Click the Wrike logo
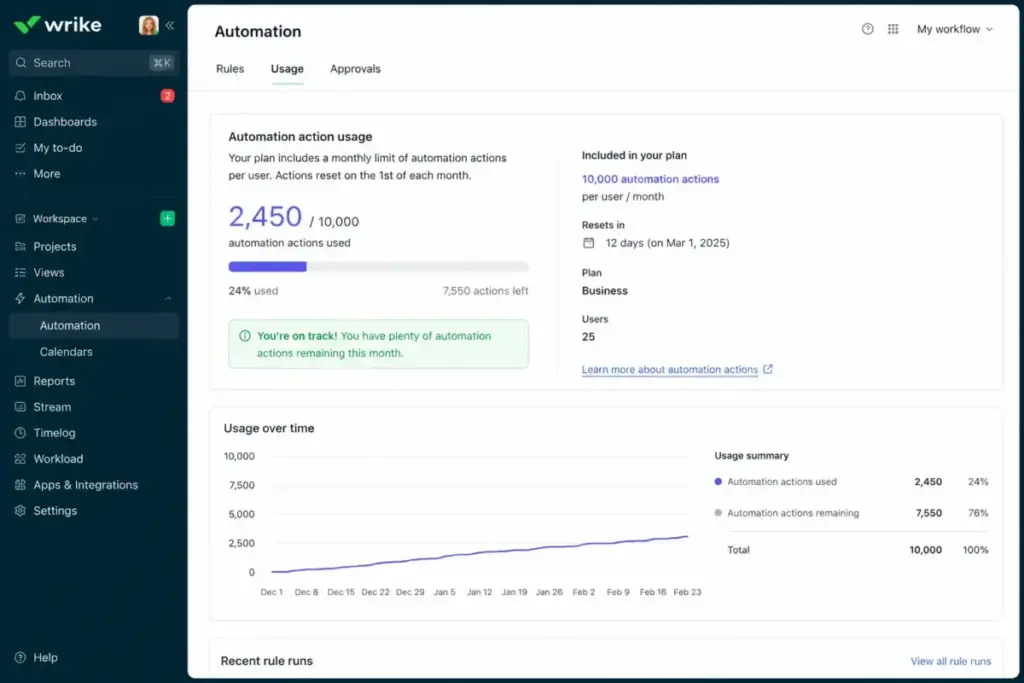 coord(57,25)
